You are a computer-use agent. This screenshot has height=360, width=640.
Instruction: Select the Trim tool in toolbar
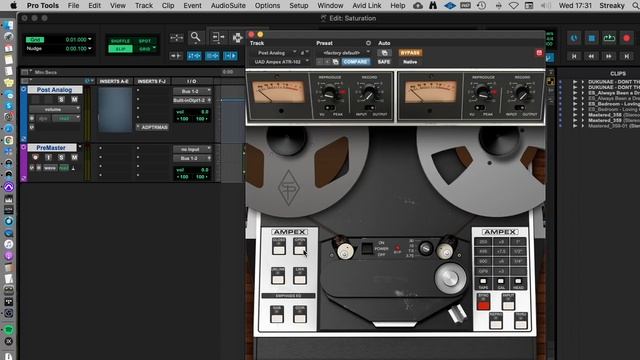[x=218, y=38]
